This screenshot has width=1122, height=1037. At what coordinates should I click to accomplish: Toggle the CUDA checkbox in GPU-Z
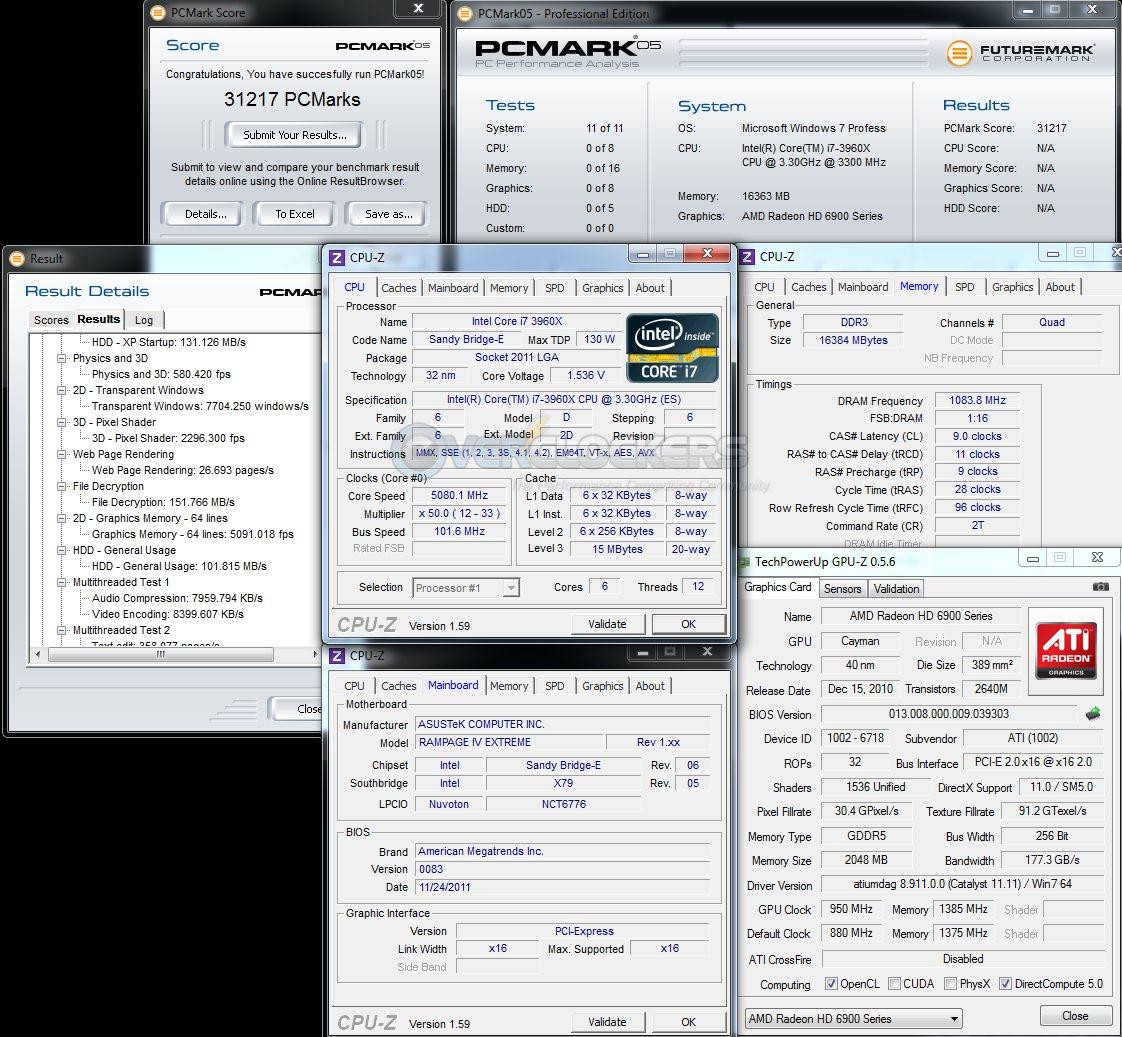tap(894, 983)
